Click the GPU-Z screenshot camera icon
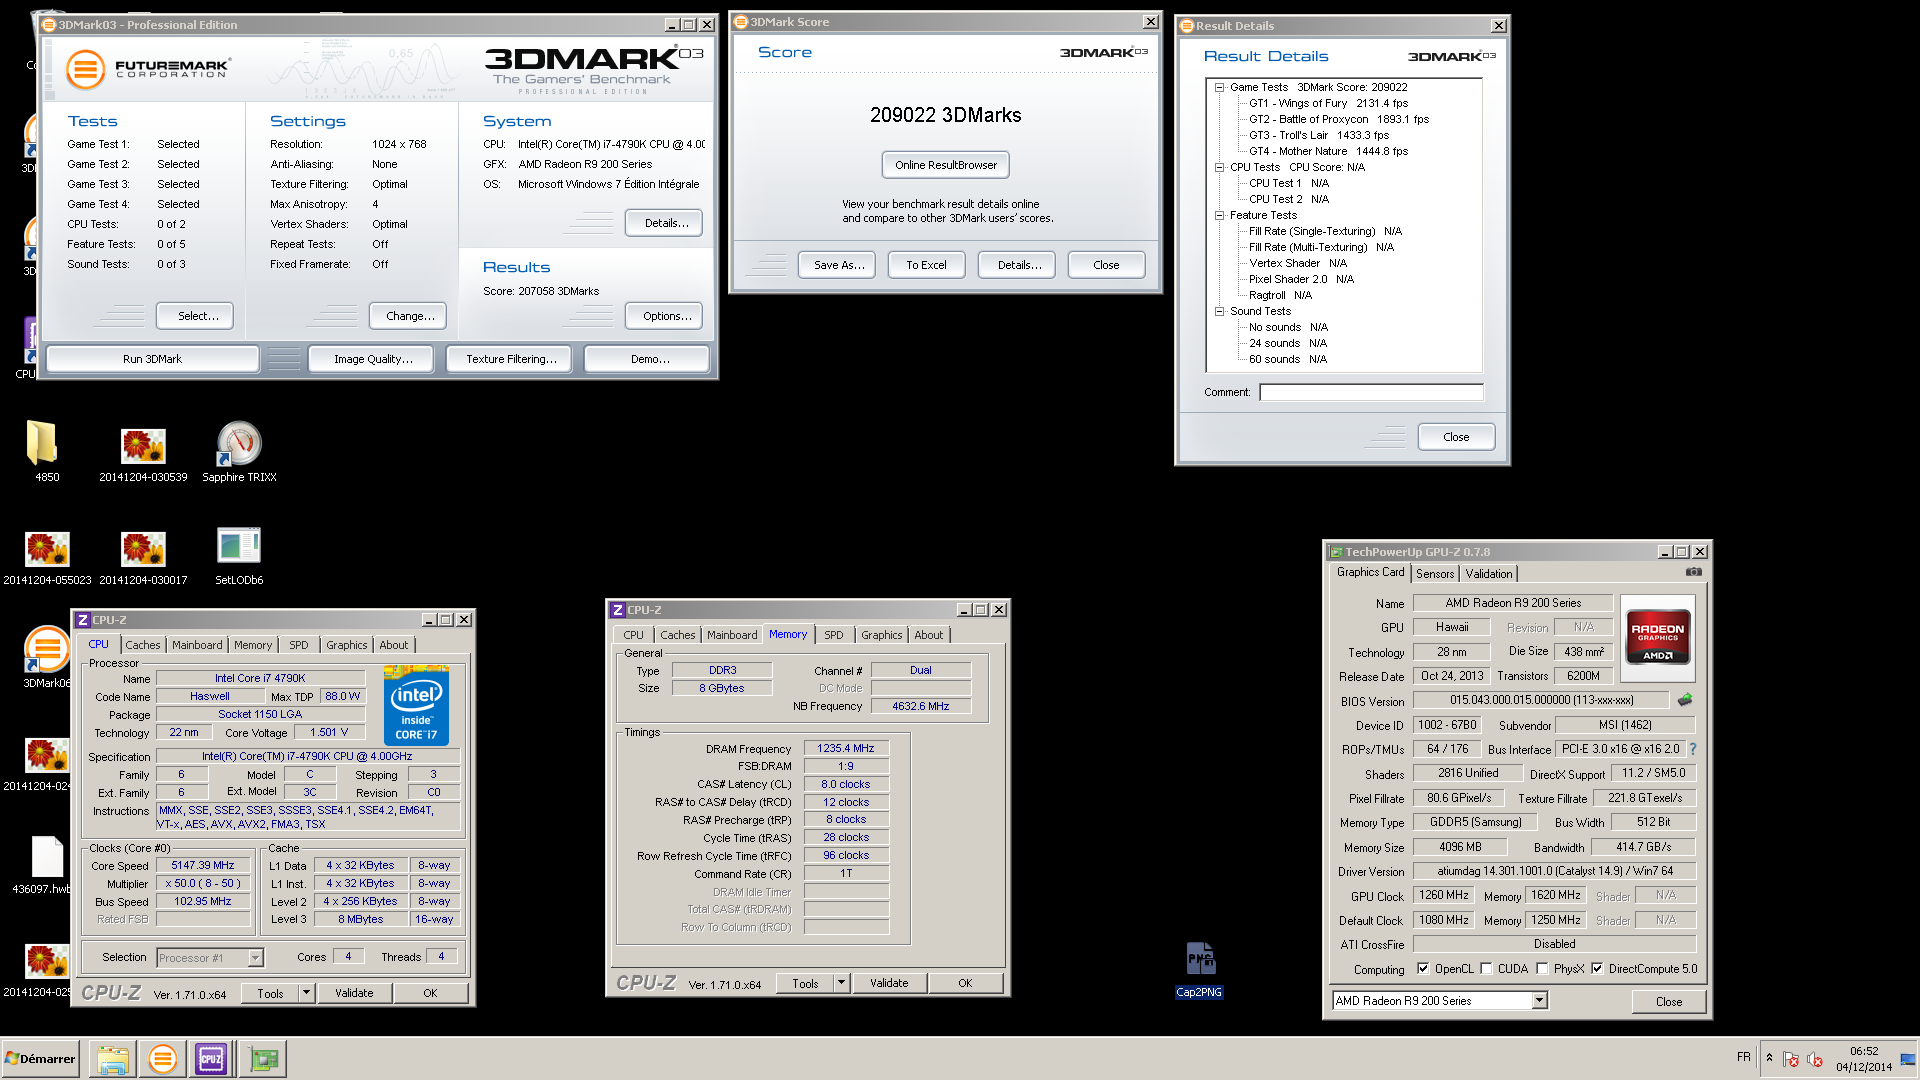1920x1080 pixels. (x=1693, y=572)
